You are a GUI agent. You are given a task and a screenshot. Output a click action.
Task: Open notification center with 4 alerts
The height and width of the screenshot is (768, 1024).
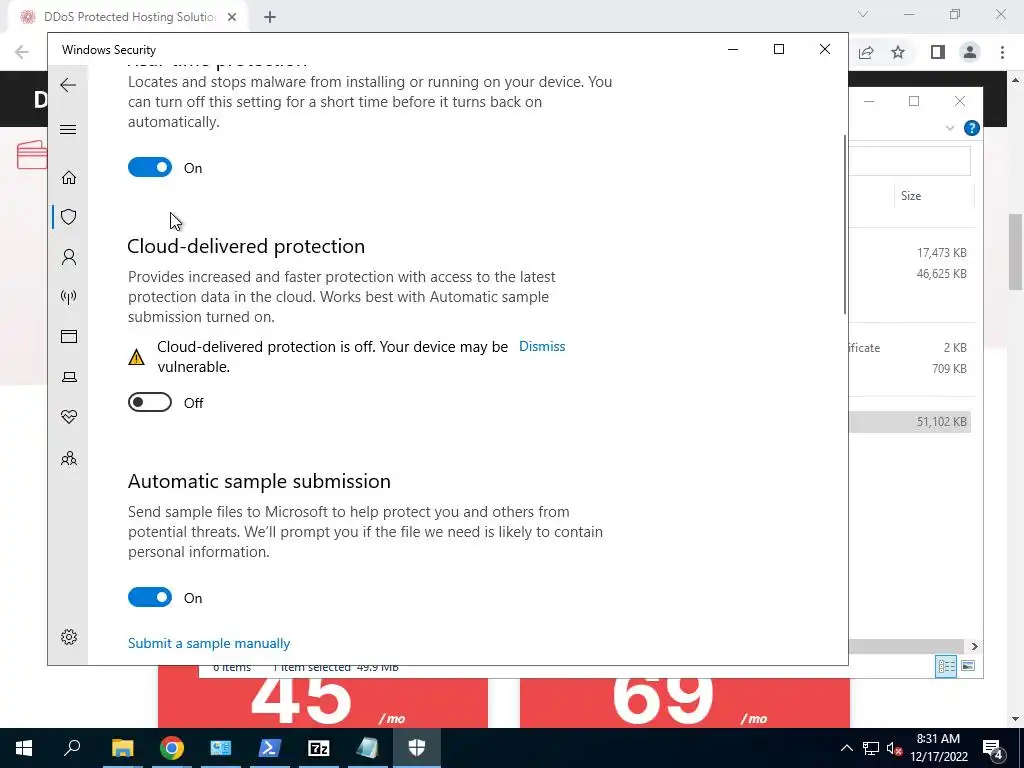993,748
